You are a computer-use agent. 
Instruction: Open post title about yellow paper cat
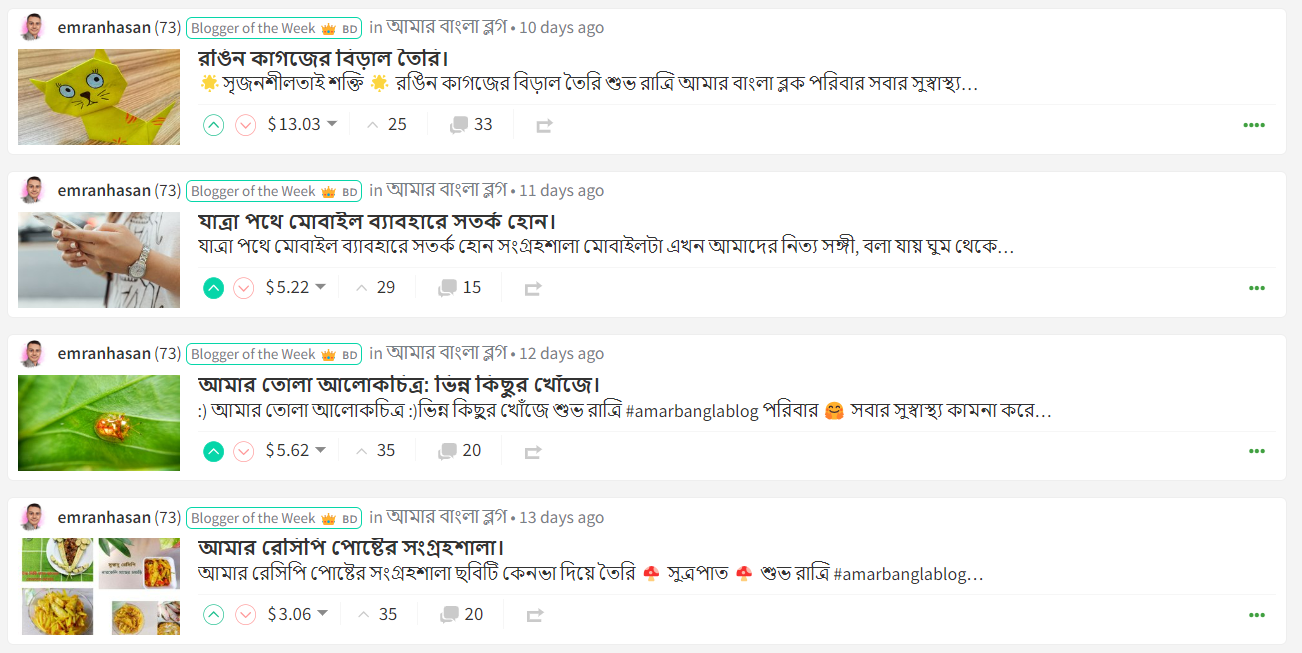(309, 57)
